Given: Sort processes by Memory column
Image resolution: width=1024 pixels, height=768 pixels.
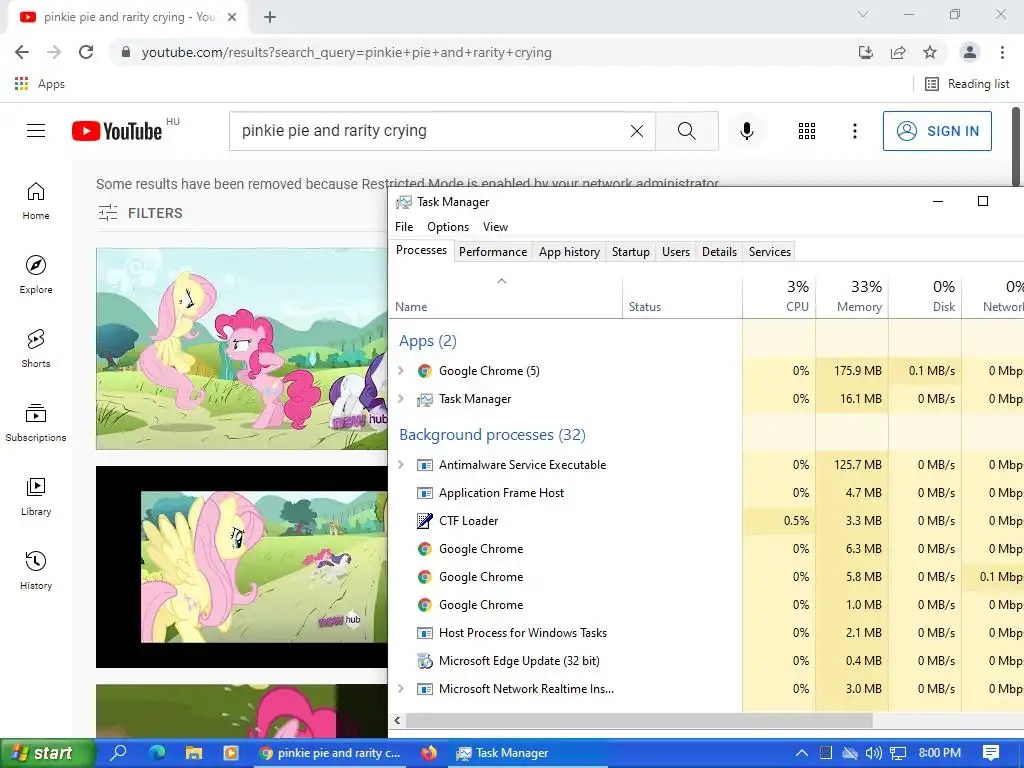Looking at the screenshot, I should 852,296.
